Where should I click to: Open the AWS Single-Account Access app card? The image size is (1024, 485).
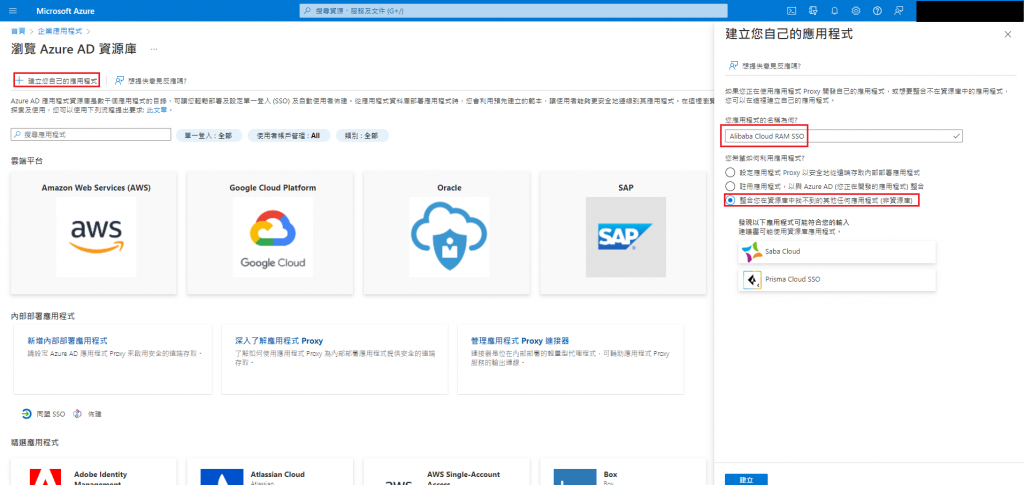click(x=449, y=471)
